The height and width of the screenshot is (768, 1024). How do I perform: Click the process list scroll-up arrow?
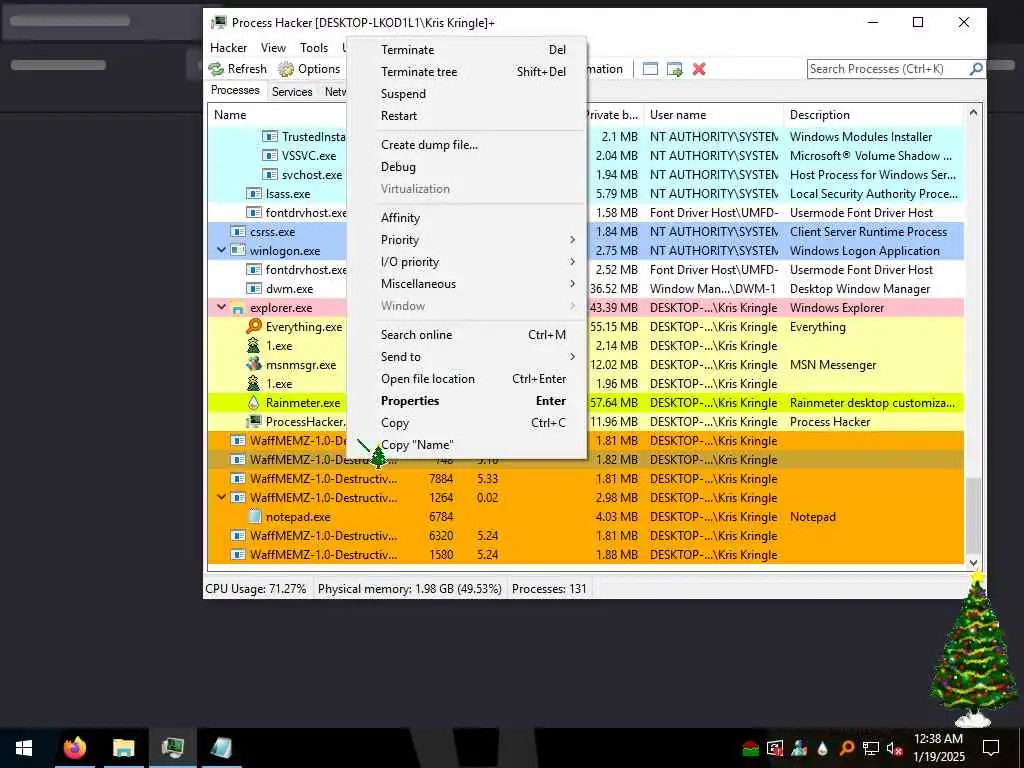click(x=973, y=113)
